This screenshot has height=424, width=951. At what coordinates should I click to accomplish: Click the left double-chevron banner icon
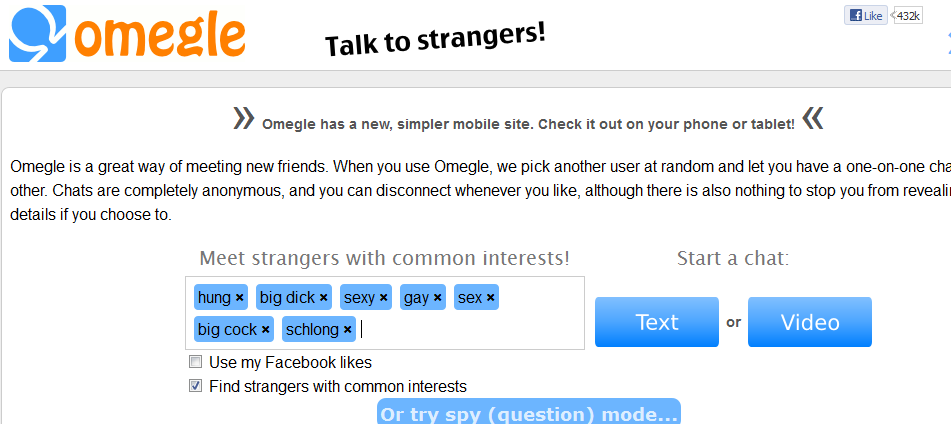[x=243, y=118]
